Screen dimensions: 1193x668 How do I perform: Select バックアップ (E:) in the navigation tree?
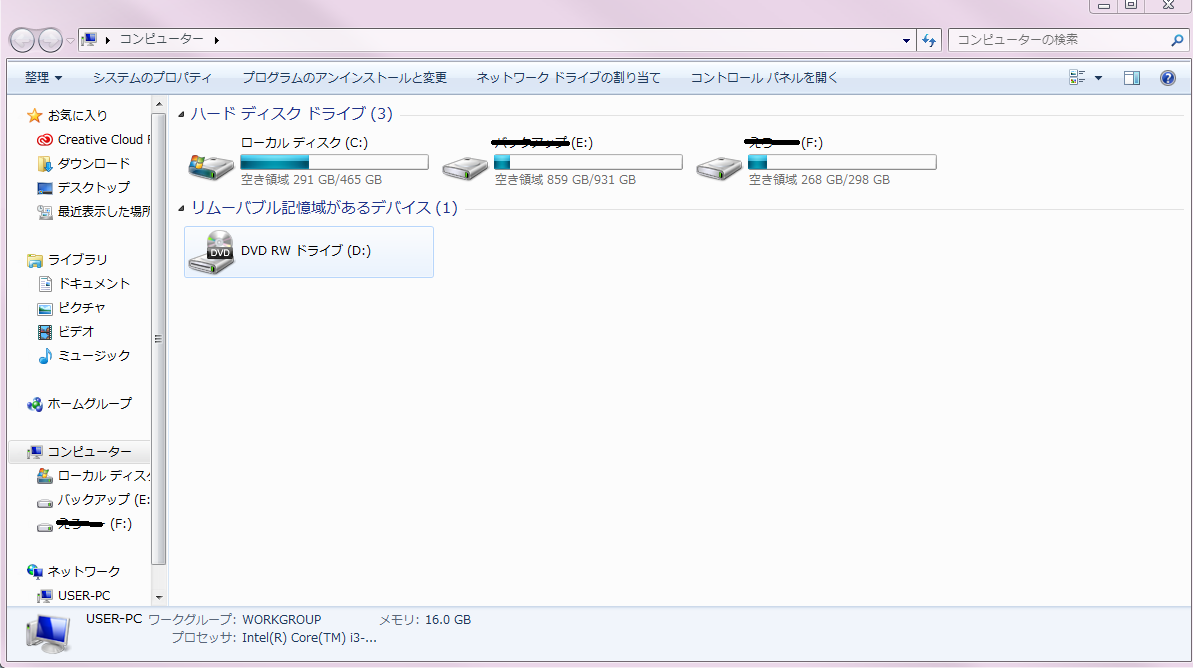pos(94,500)
